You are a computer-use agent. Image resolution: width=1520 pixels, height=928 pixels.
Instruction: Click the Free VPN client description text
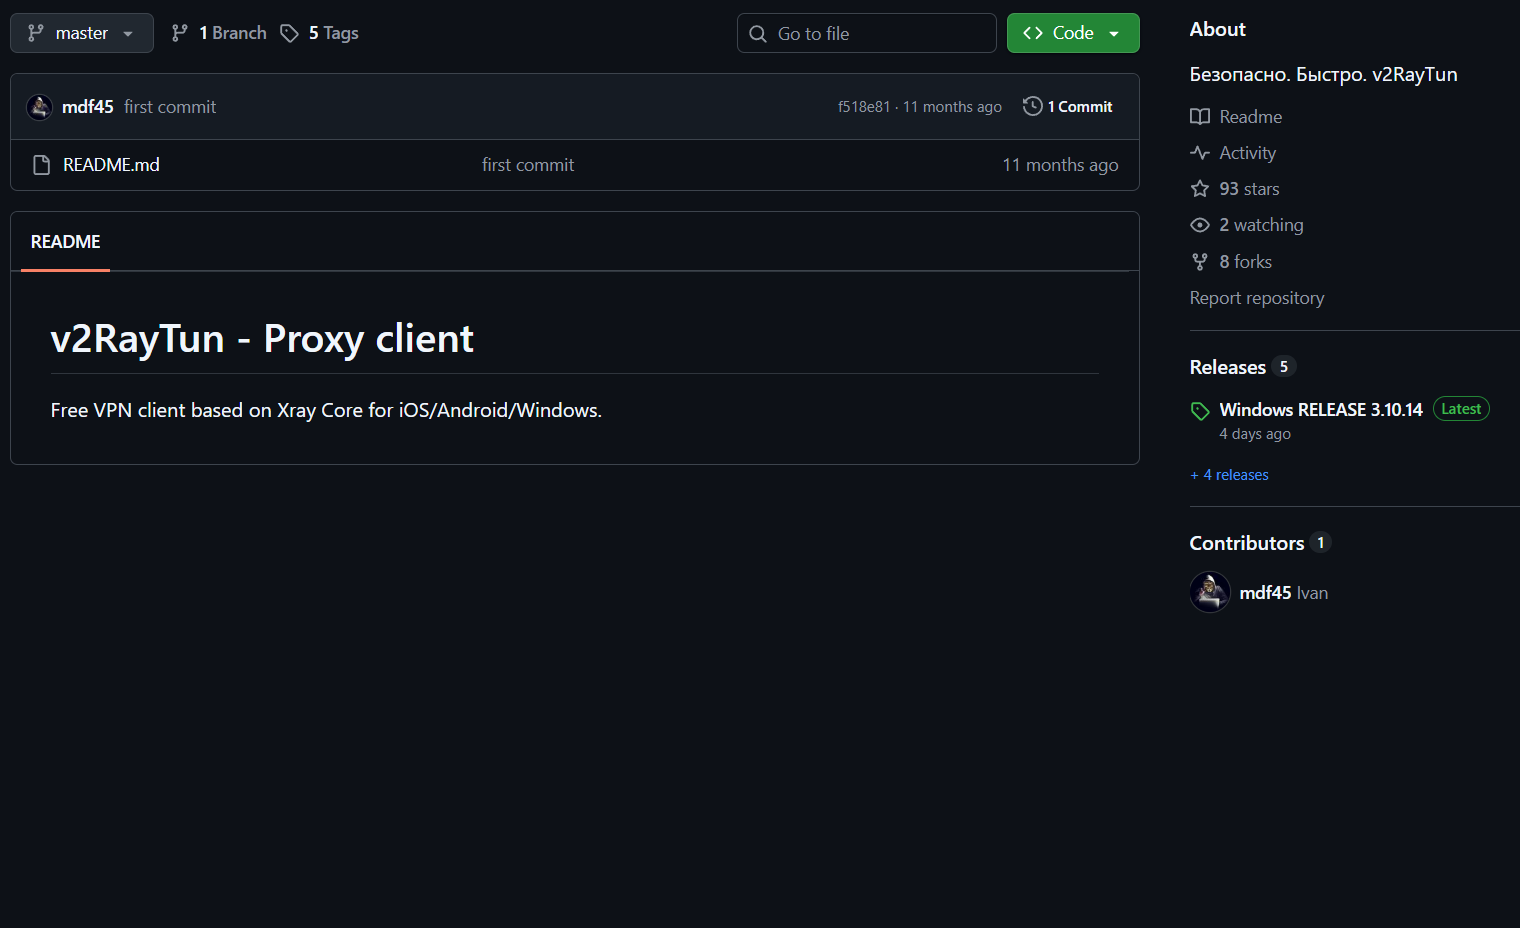[326, 410]
